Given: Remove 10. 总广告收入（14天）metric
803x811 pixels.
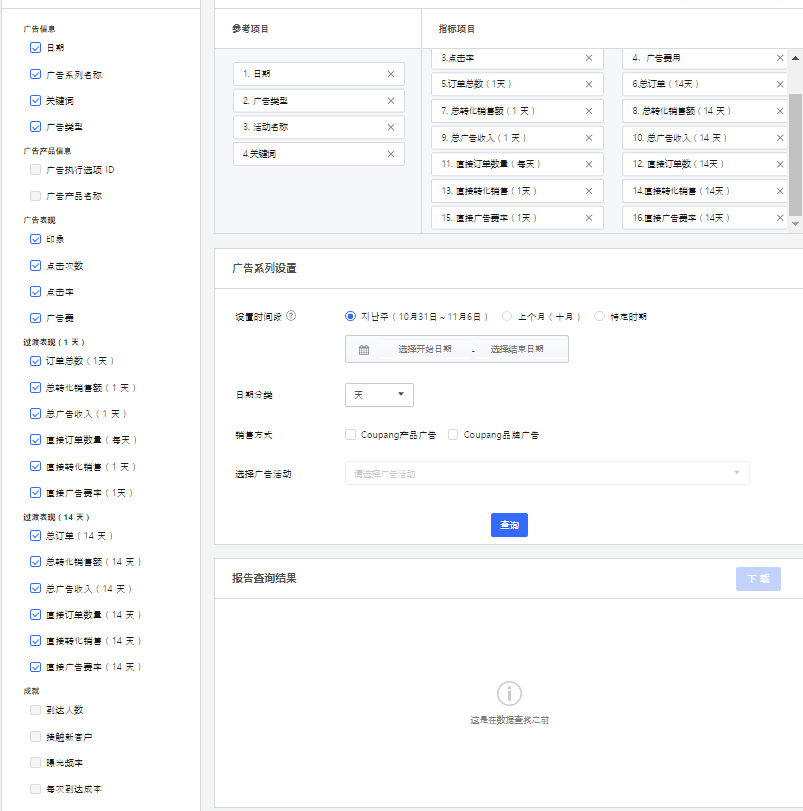Looking at the screenshot, I should (x=780, y=138).
